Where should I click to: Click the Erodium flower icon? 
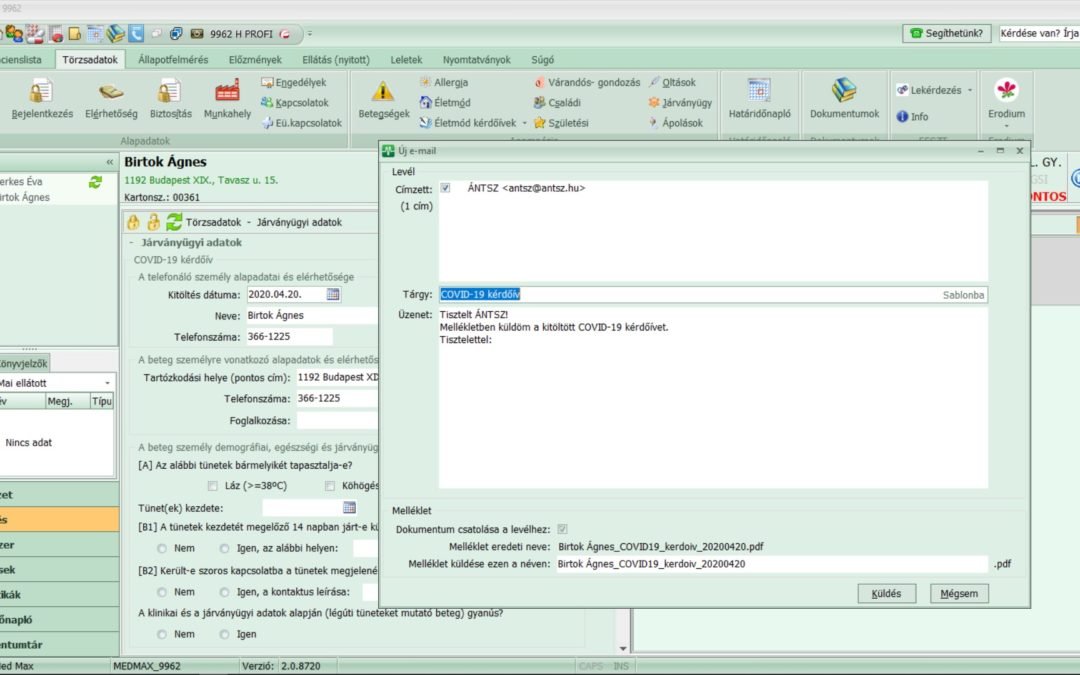click(x=1006, y=92)
